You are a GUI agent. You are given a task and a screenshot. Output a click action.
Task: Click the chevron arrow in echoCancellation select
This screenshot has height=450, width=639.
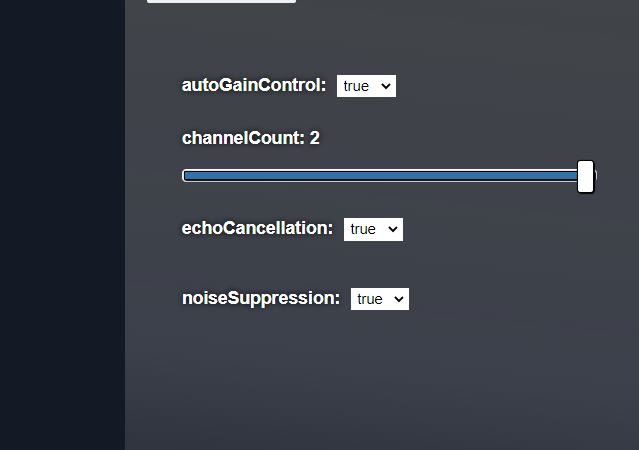tap(392, 229)
